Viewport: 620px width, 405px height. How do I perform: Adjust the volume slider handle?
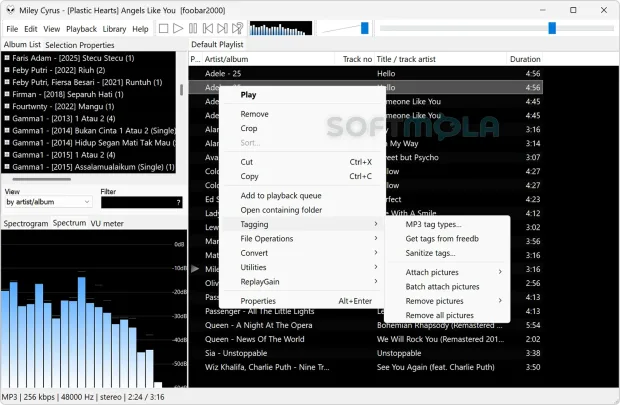pyautogui.click(x=365, y=28)
